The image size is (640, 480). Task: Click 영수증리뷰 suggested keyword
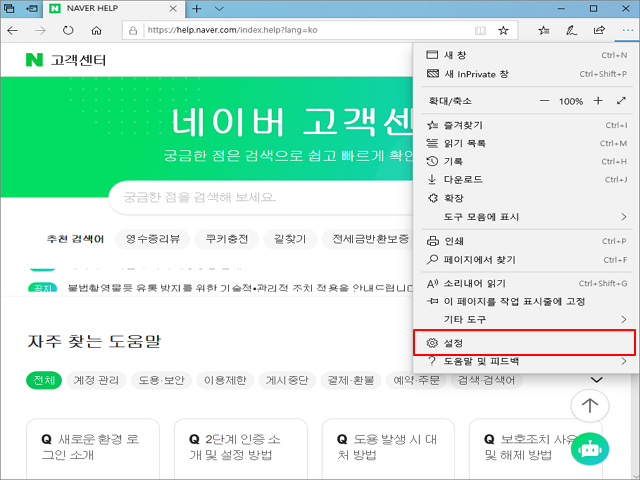click(153, 239)
